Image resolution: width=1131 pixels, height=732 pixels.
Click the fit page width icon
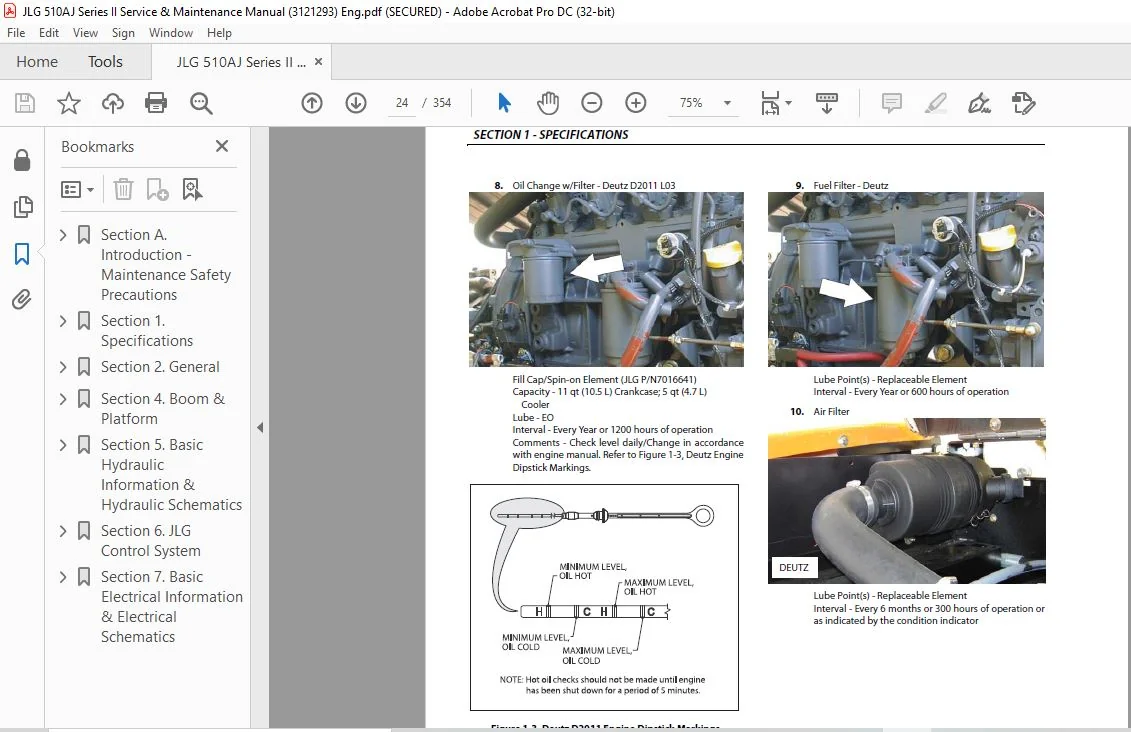point(770,103)
